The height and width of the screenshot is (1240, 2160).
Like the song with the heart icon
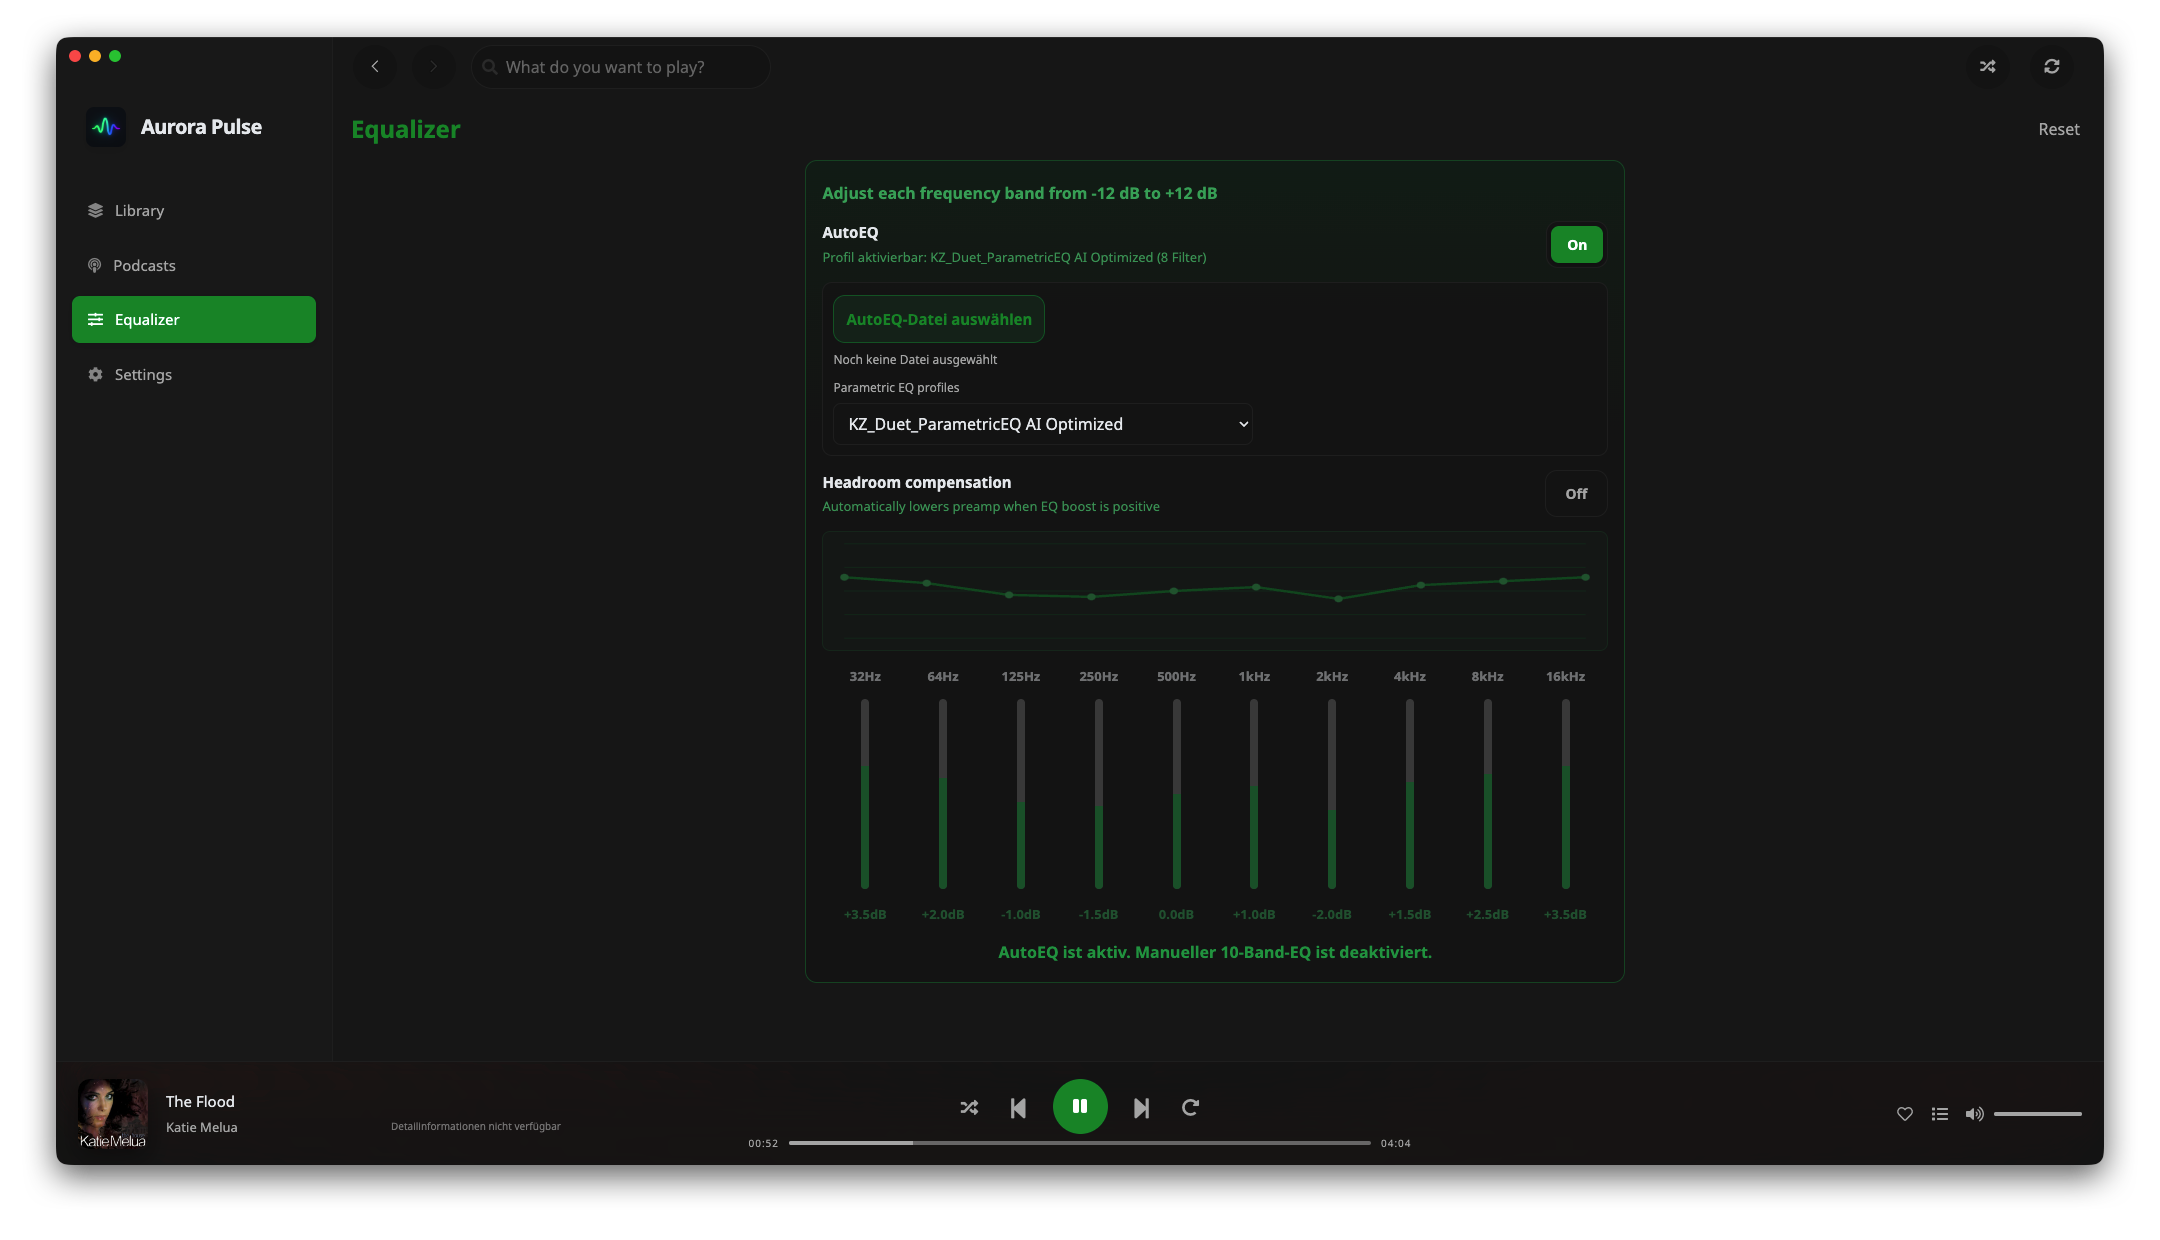coord(1905,1114)
